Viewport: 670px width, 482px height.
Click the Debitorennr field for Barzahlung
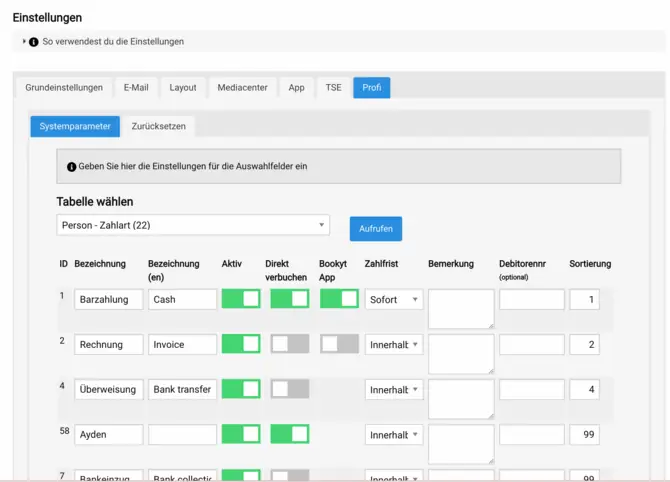[x=532, y=300]
